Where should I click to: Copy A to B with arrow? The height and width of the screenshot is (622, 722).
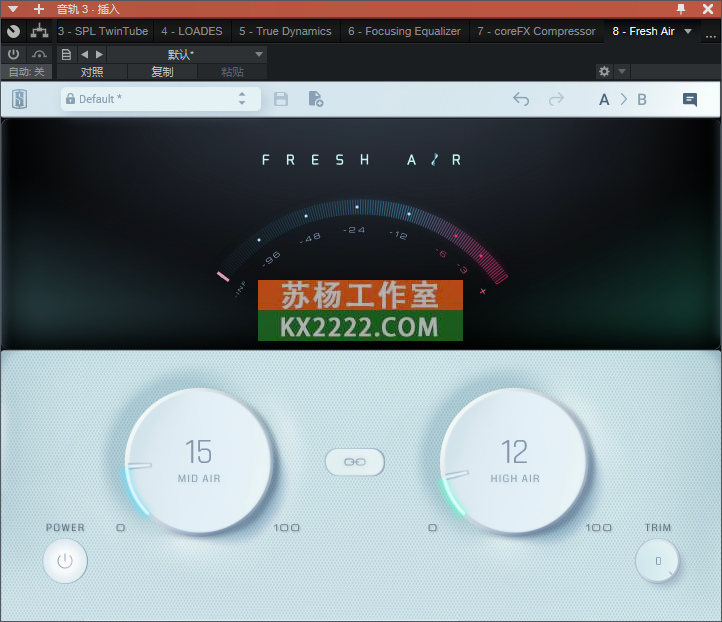pyautogui.click(x=623, y=99)
